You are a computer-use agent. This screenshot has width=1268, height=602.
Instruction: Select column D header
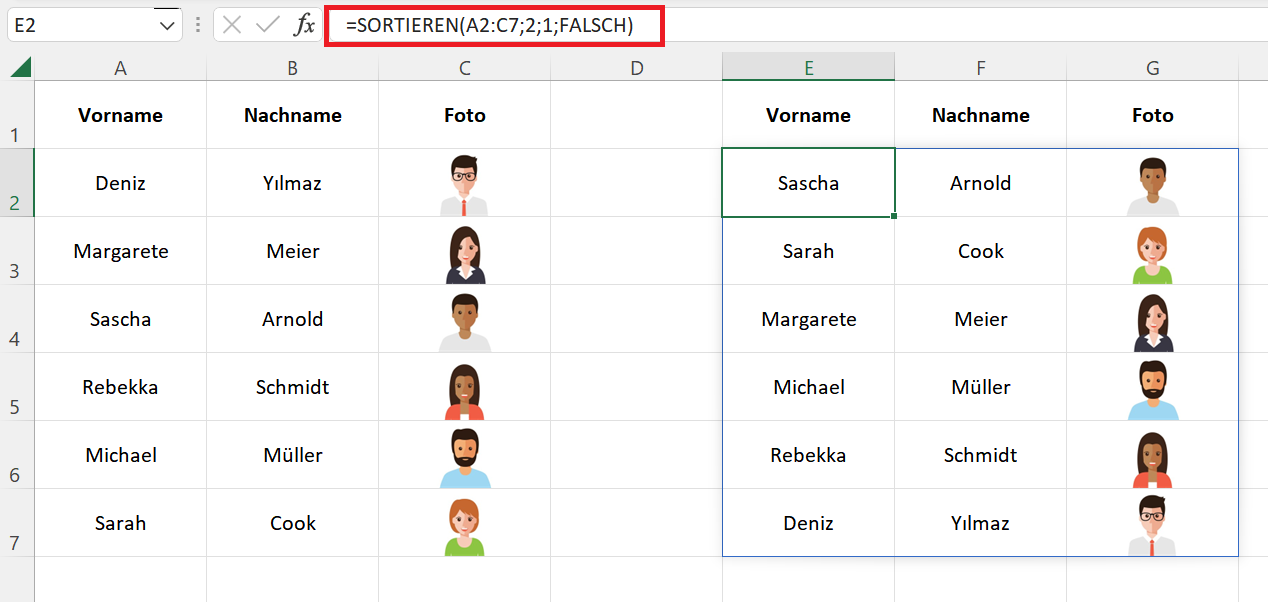coord(637,68)
